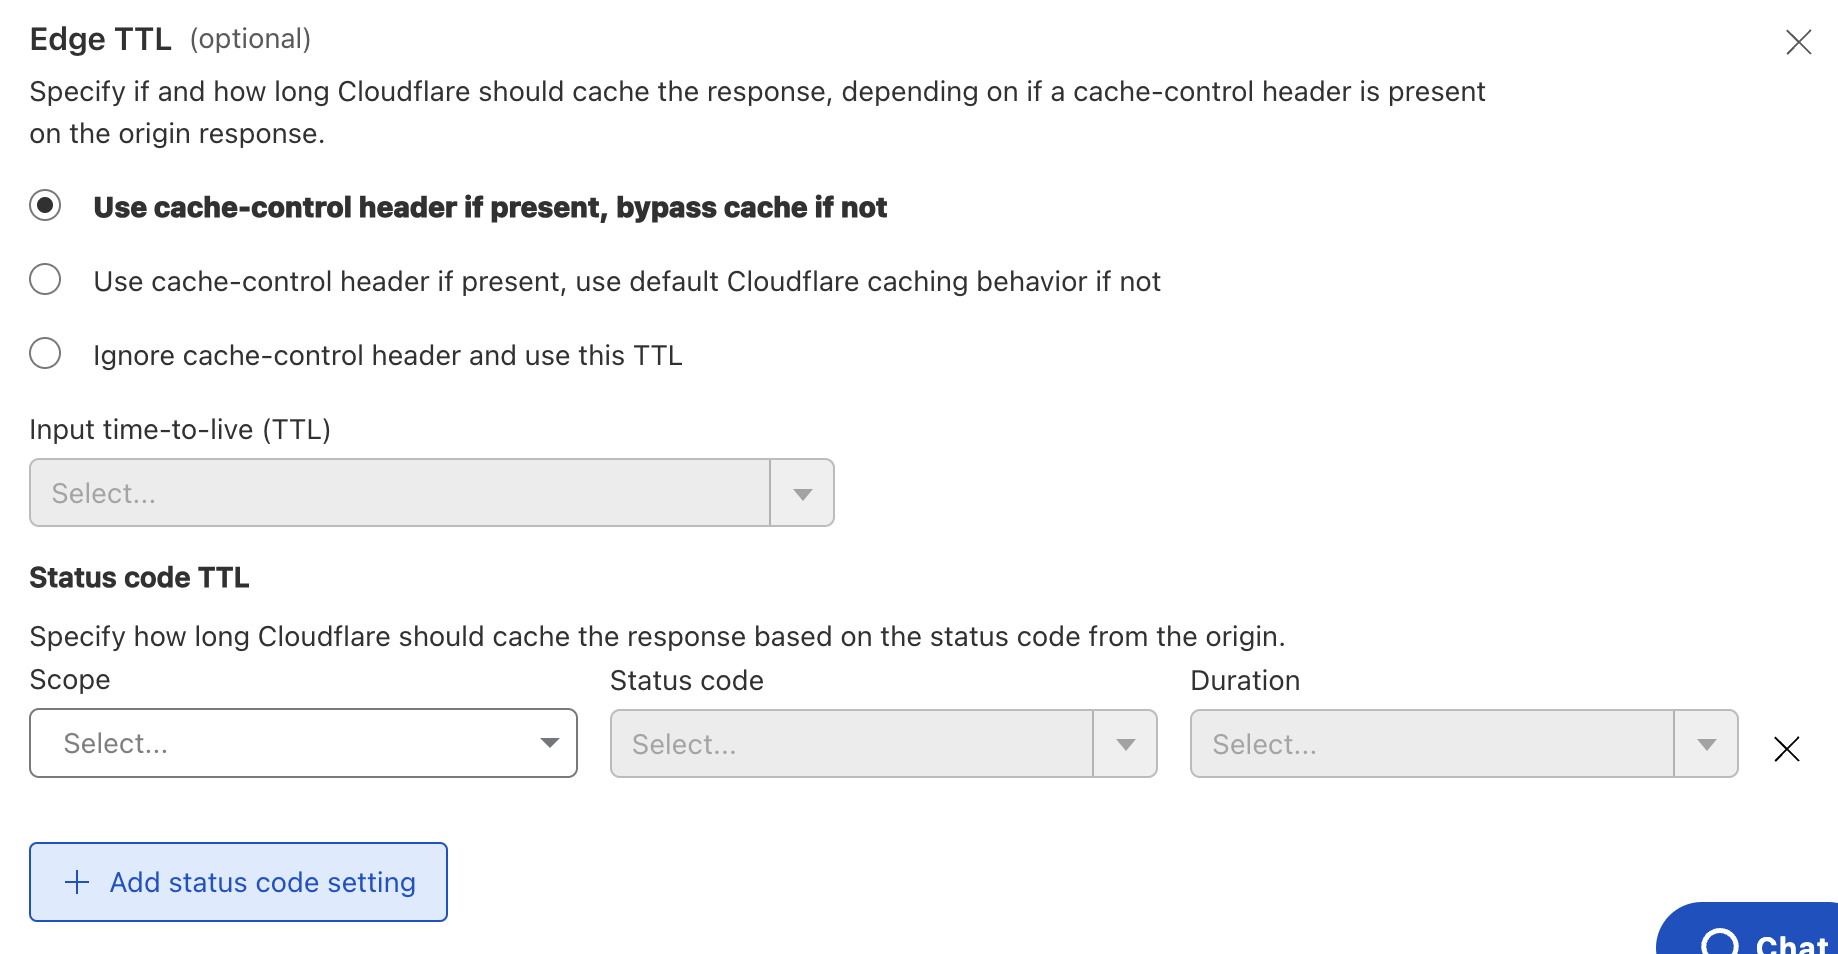Click the Duration select field

coord(1431,744)
